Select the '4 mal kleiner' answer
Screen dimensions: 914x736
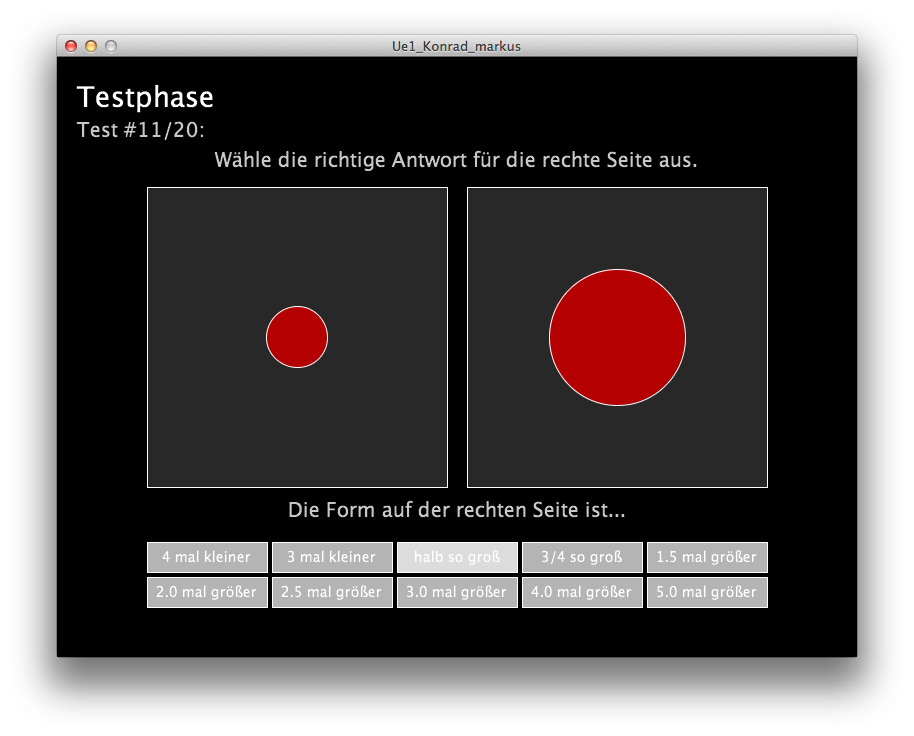207,557
